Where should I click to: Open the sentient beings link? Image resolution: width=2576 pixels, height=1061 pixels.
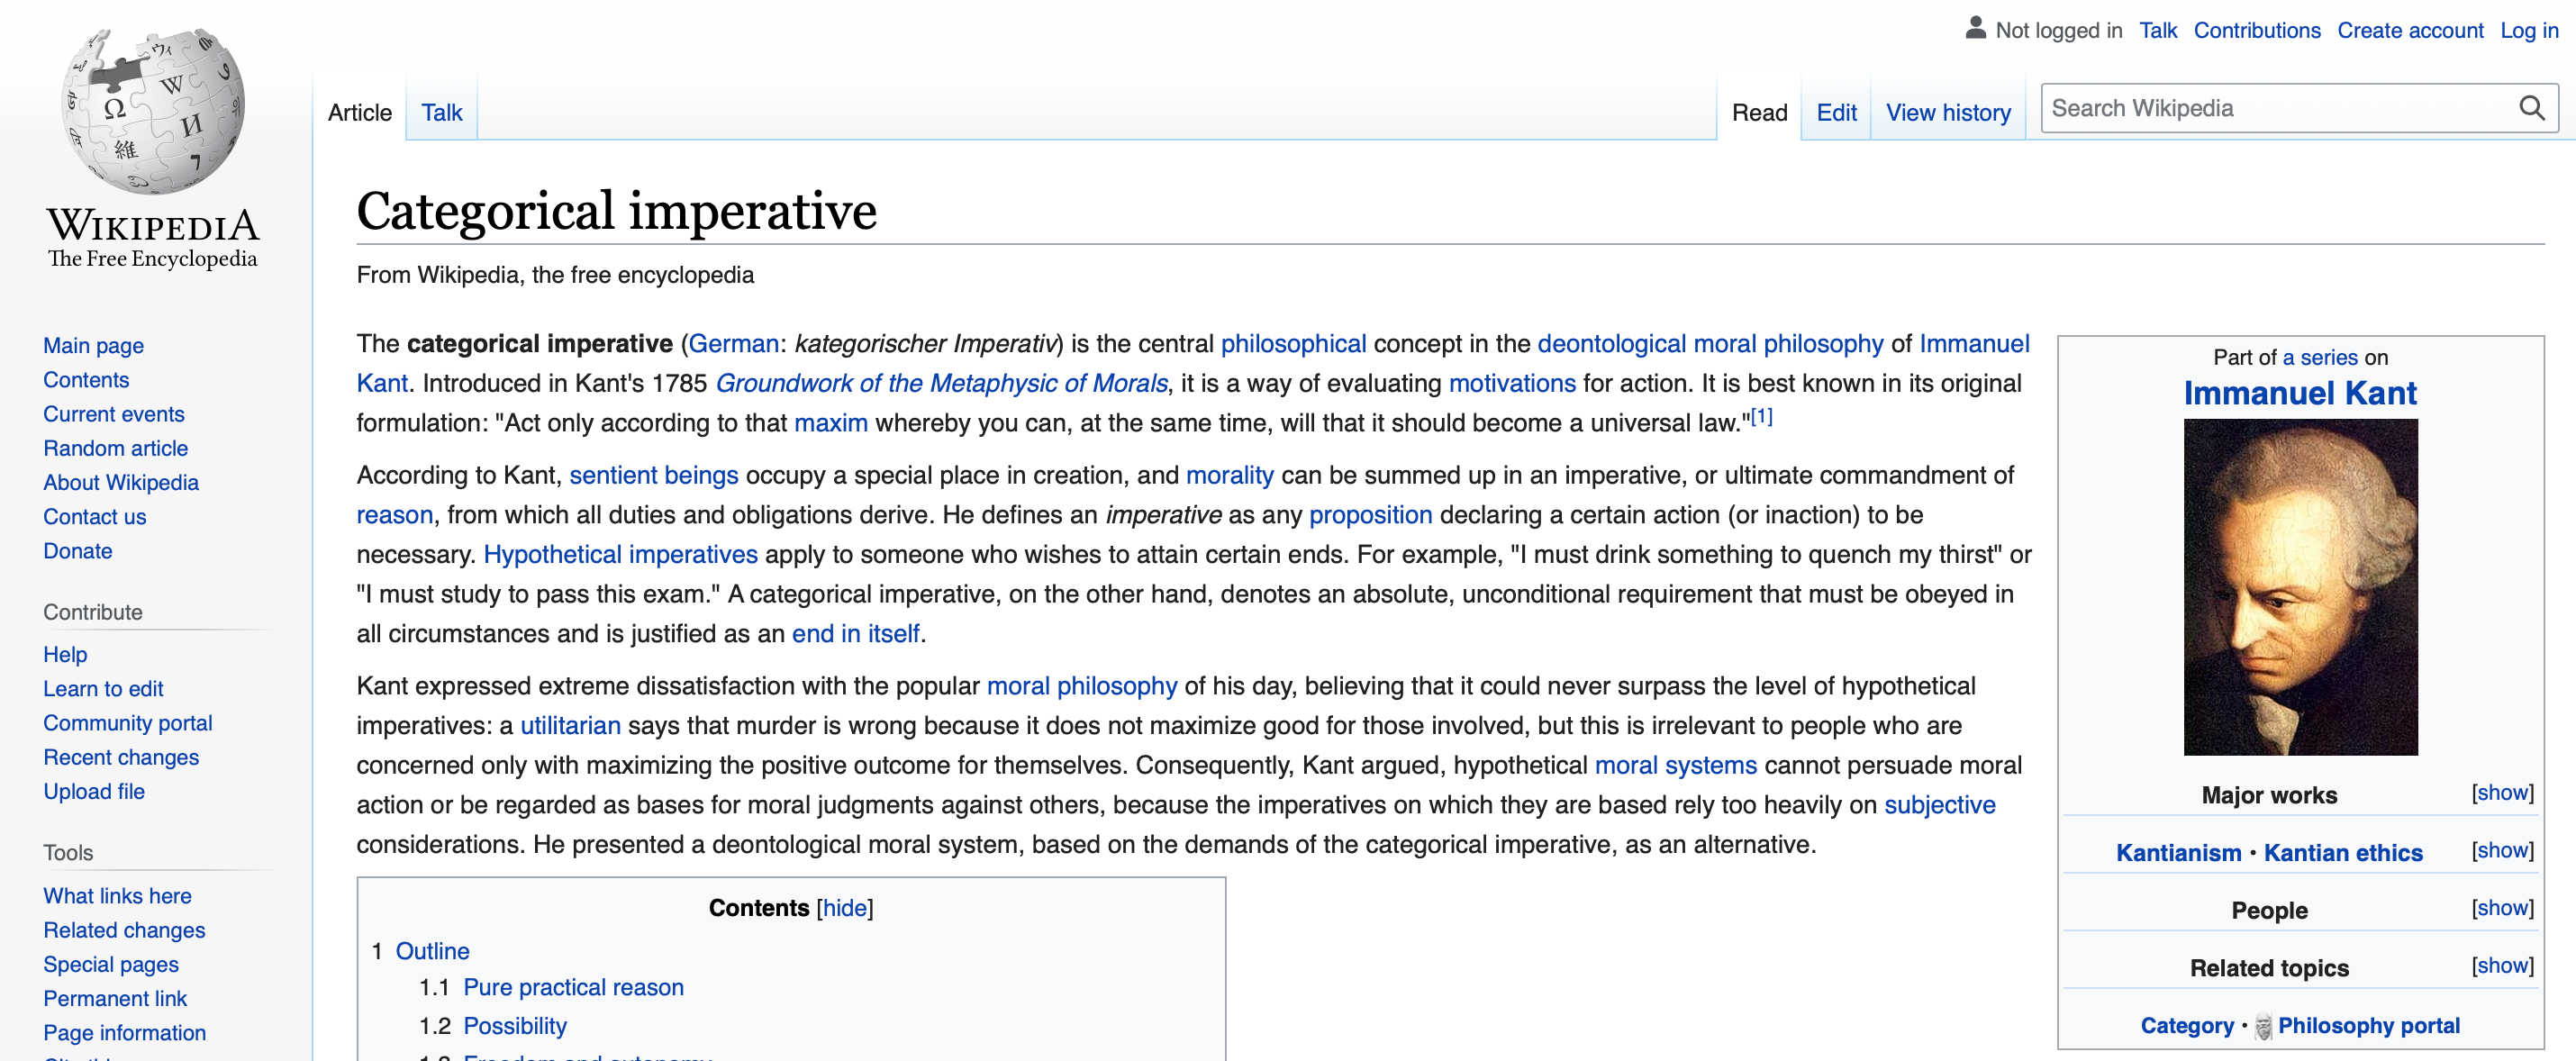(x=654, y=475)
